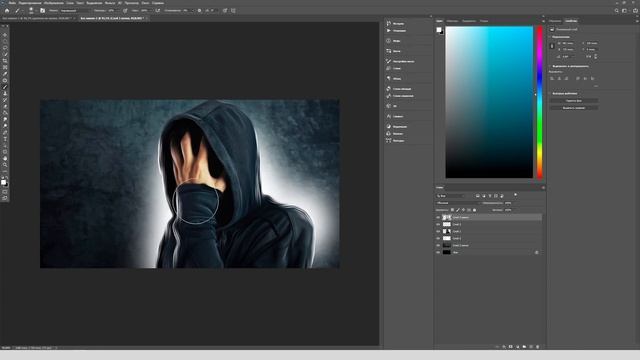
Task: Switch to the first document tab
Action: click(x=37, y=18)
